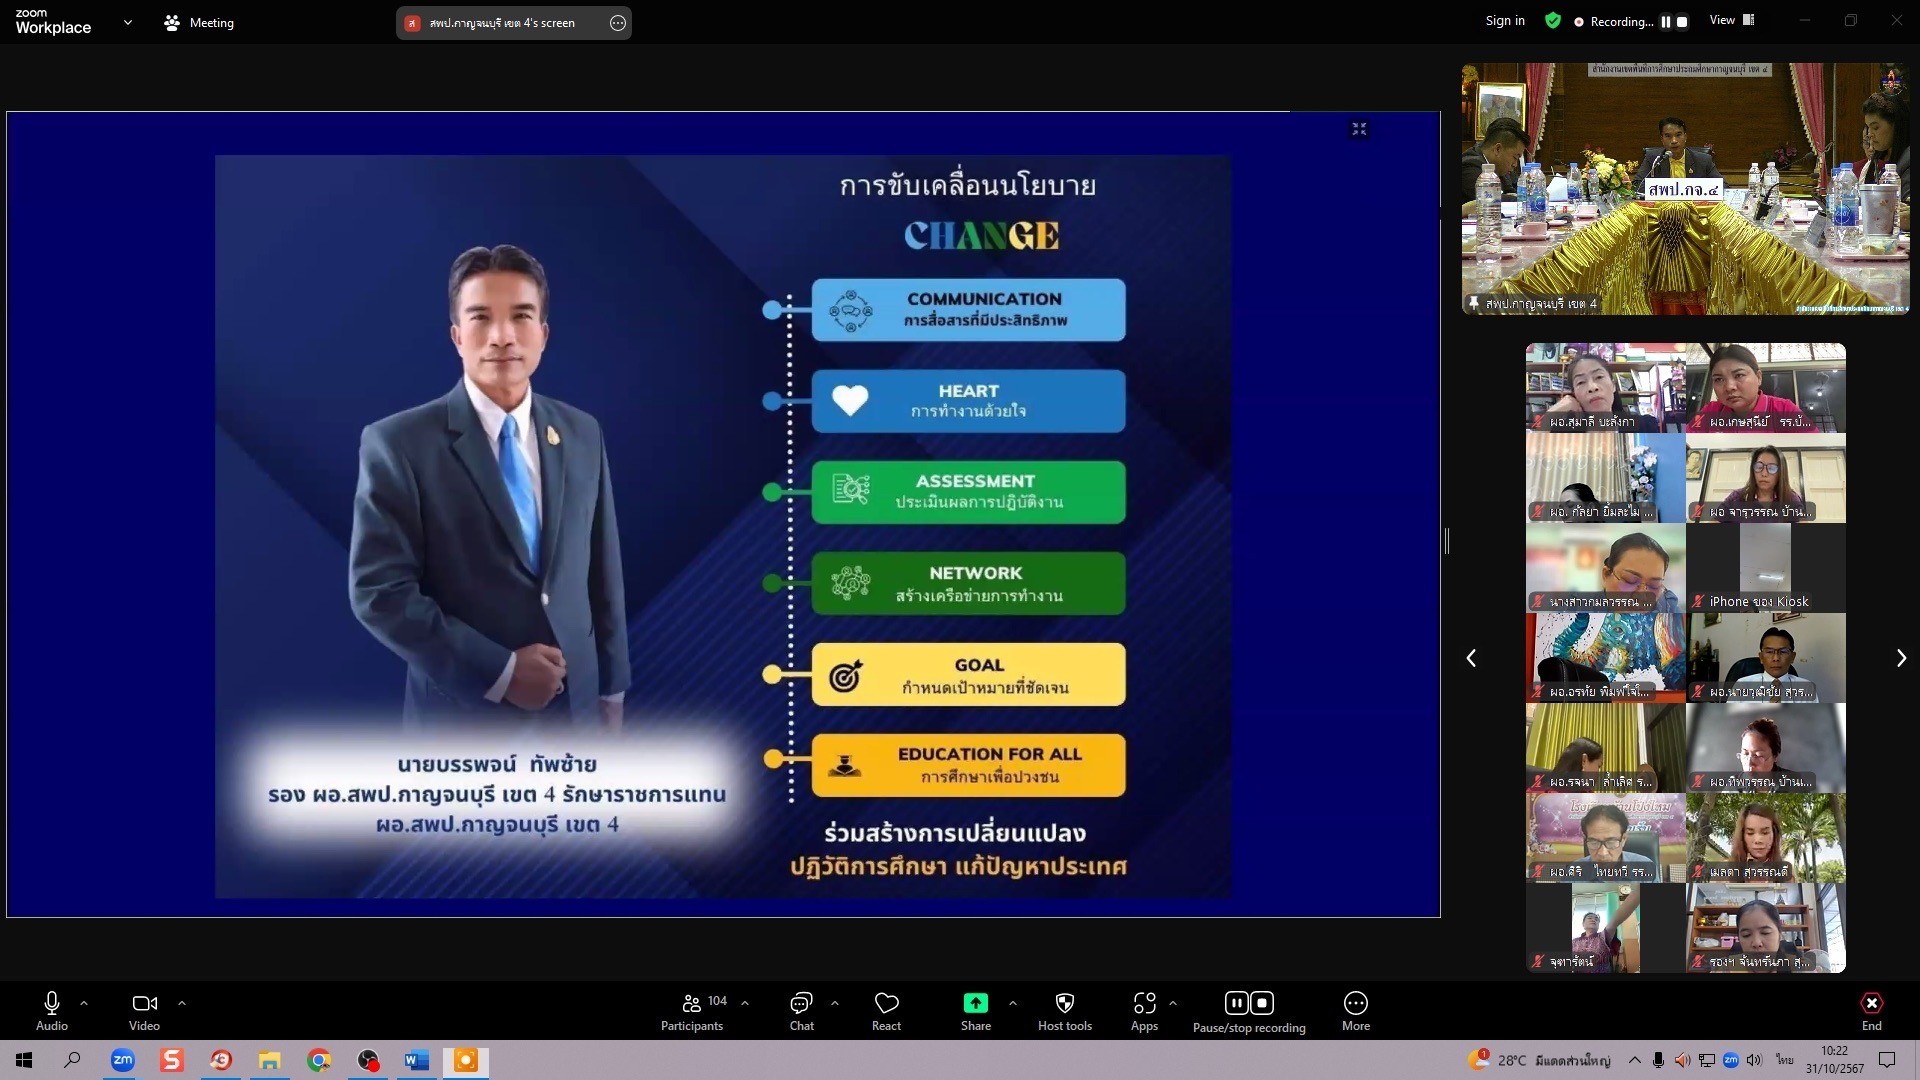1920x1080 pixels.
Task: Expand participants options arrow
Action: (745, 1002)
